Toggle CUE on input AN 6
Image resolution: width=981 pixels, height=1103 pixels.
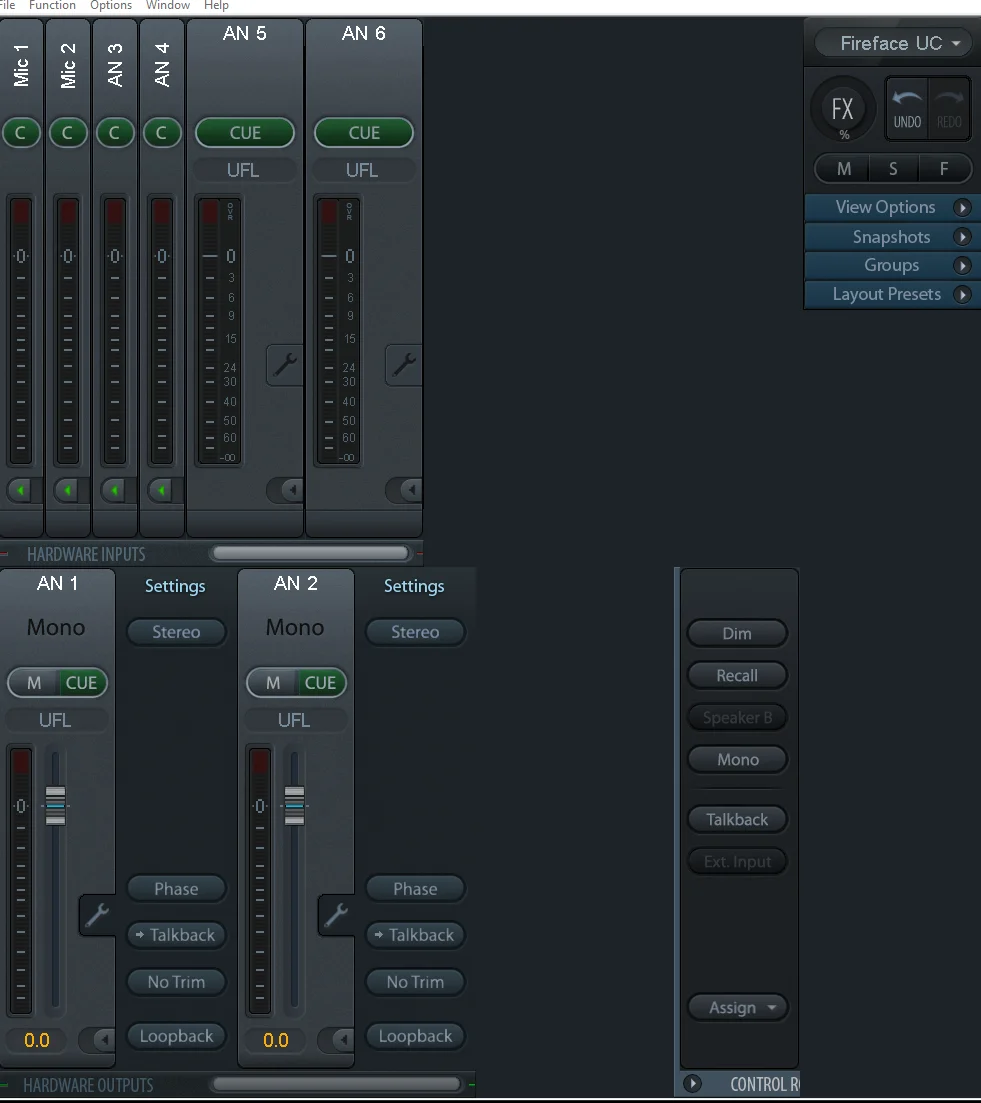pyautogui.click(x=364, y=133)
